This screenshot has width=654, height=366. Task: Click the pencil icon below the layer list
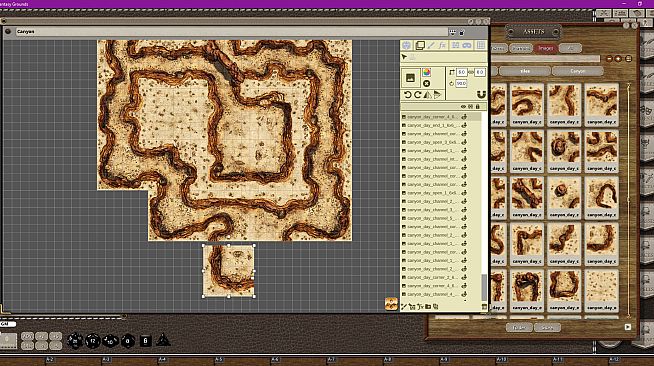point(404,307)
